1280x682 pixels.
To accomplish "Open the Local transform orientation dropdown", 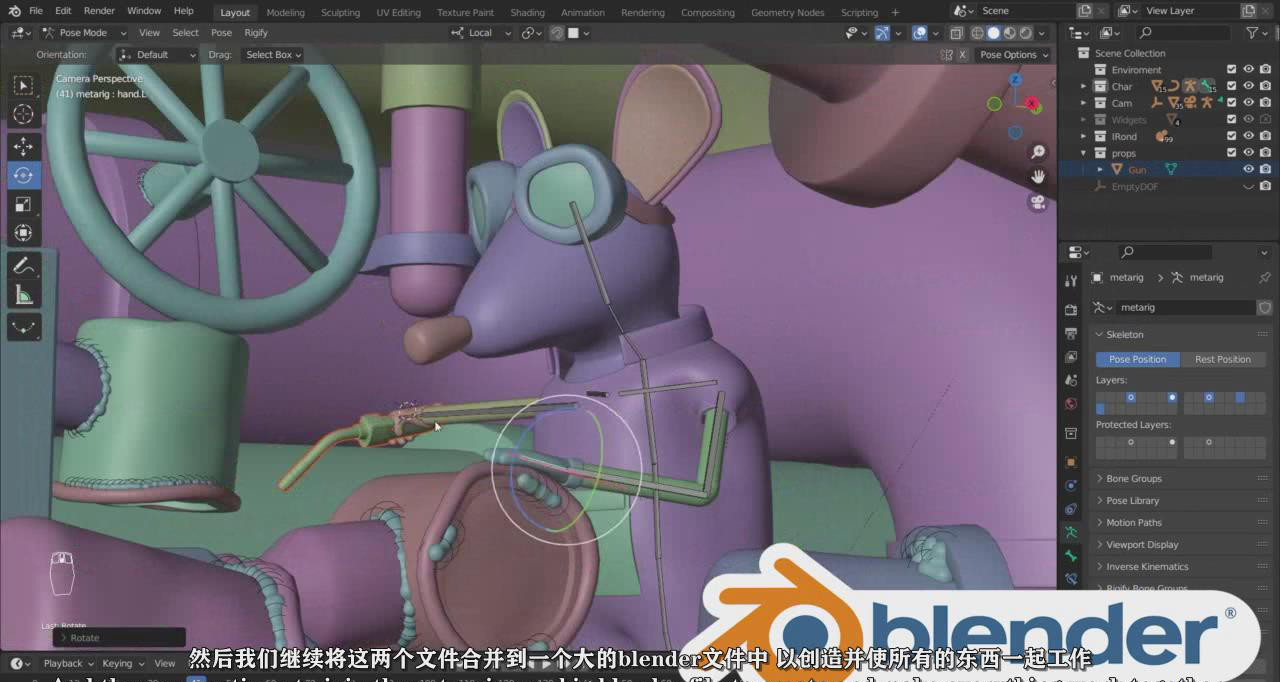I will tap(482, 33).
